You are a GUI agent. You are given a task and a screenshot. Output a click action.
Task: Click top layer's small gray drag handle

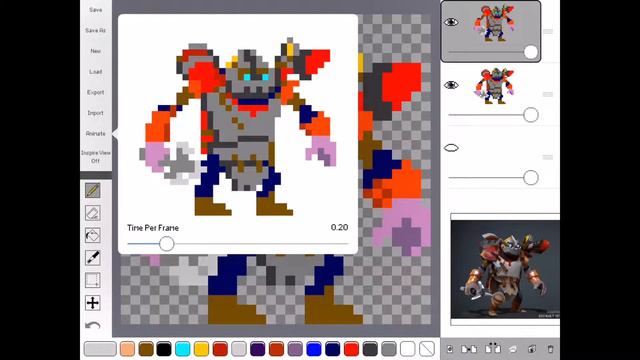click(x=548, y=31)
